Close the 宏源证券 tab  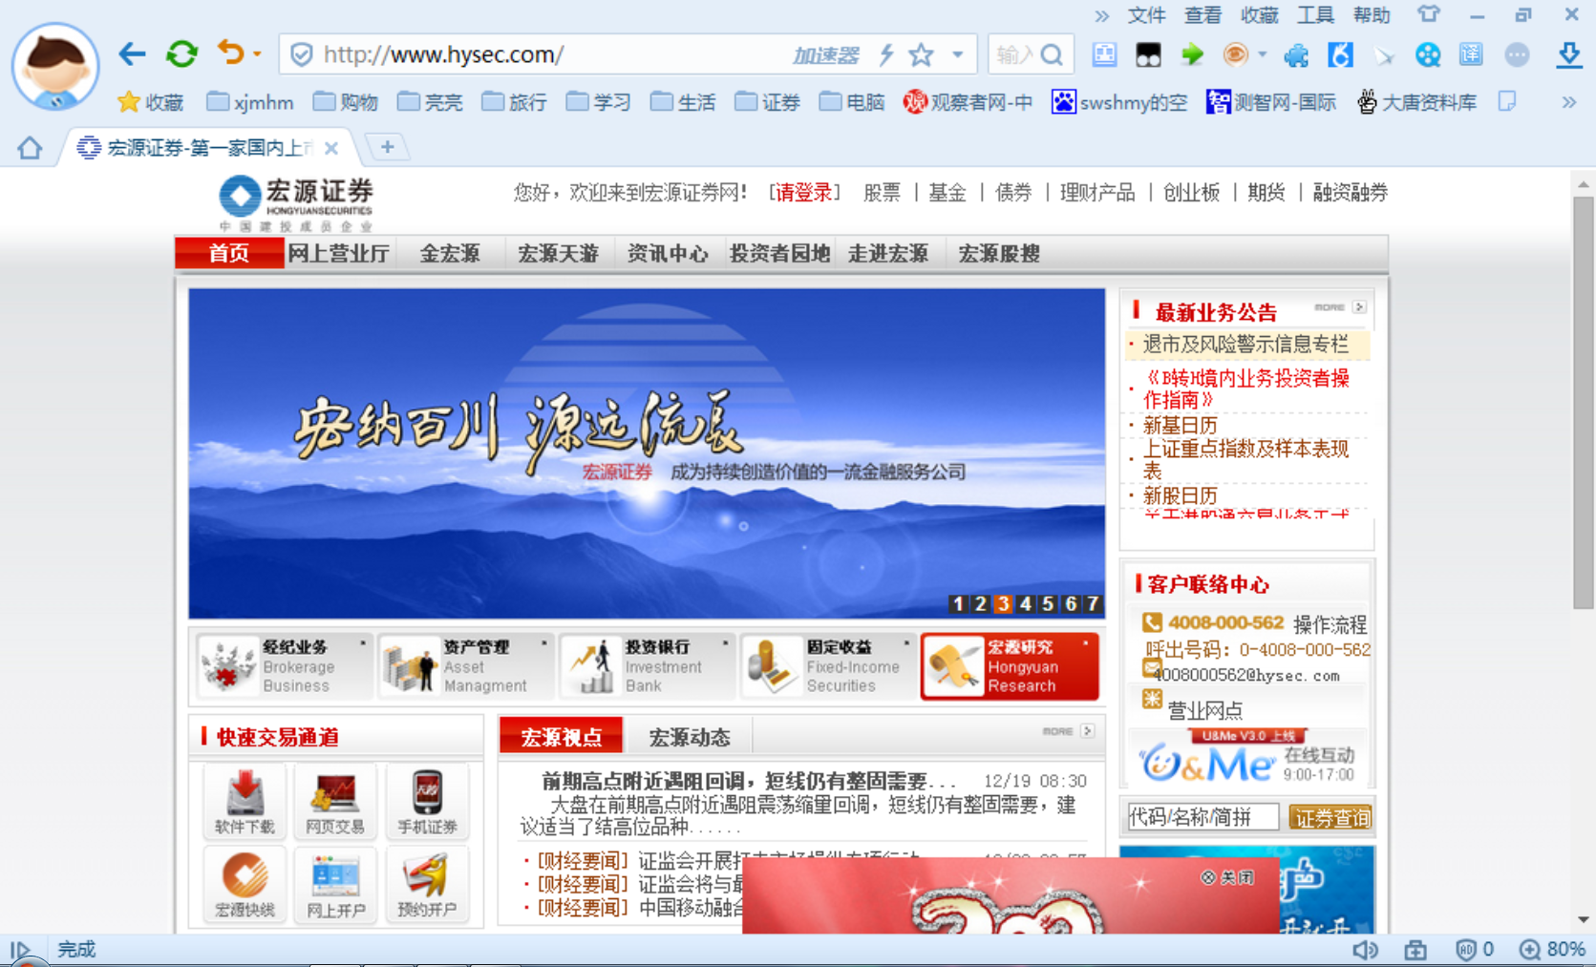pyautogui.click(x=331, y=148)
